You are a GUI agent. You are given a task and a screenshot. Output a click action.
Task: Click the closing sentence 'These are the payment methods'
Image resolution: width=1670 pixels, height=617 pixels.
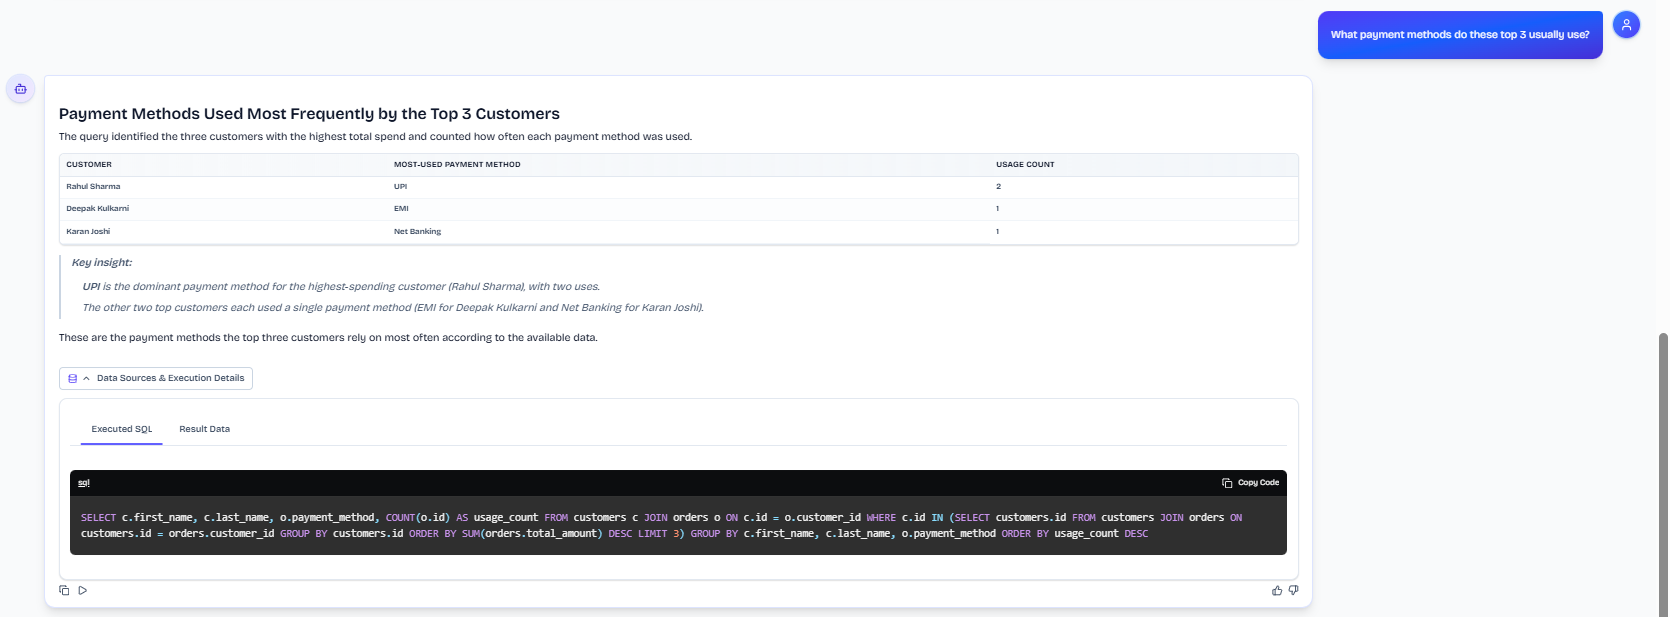[x=328, y=338]
